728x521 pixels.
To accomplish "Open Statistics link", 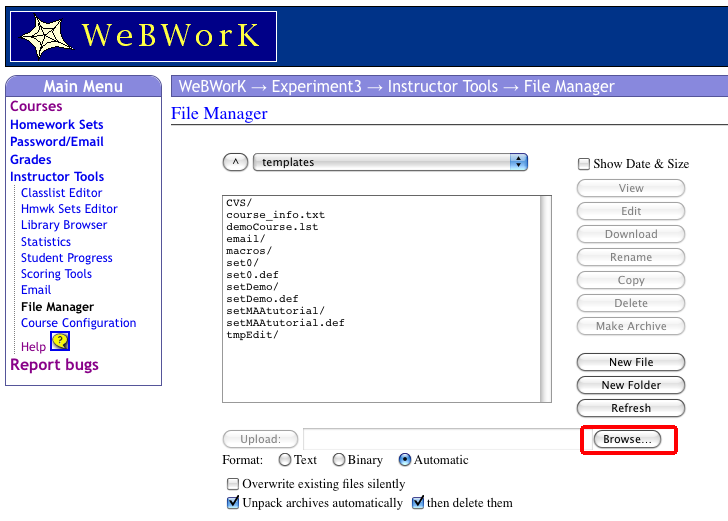I will [x=46, y=242].
